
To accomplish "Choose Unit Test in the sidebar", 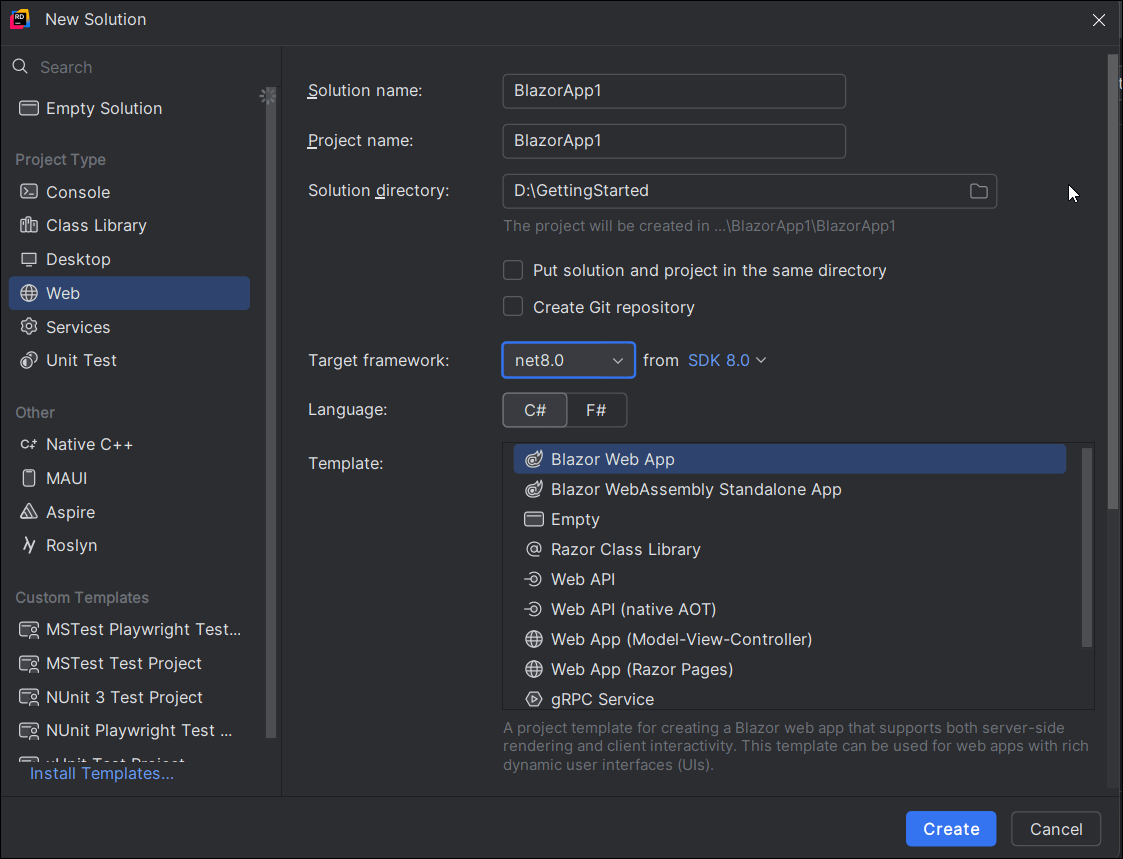I will click(81, 361).
